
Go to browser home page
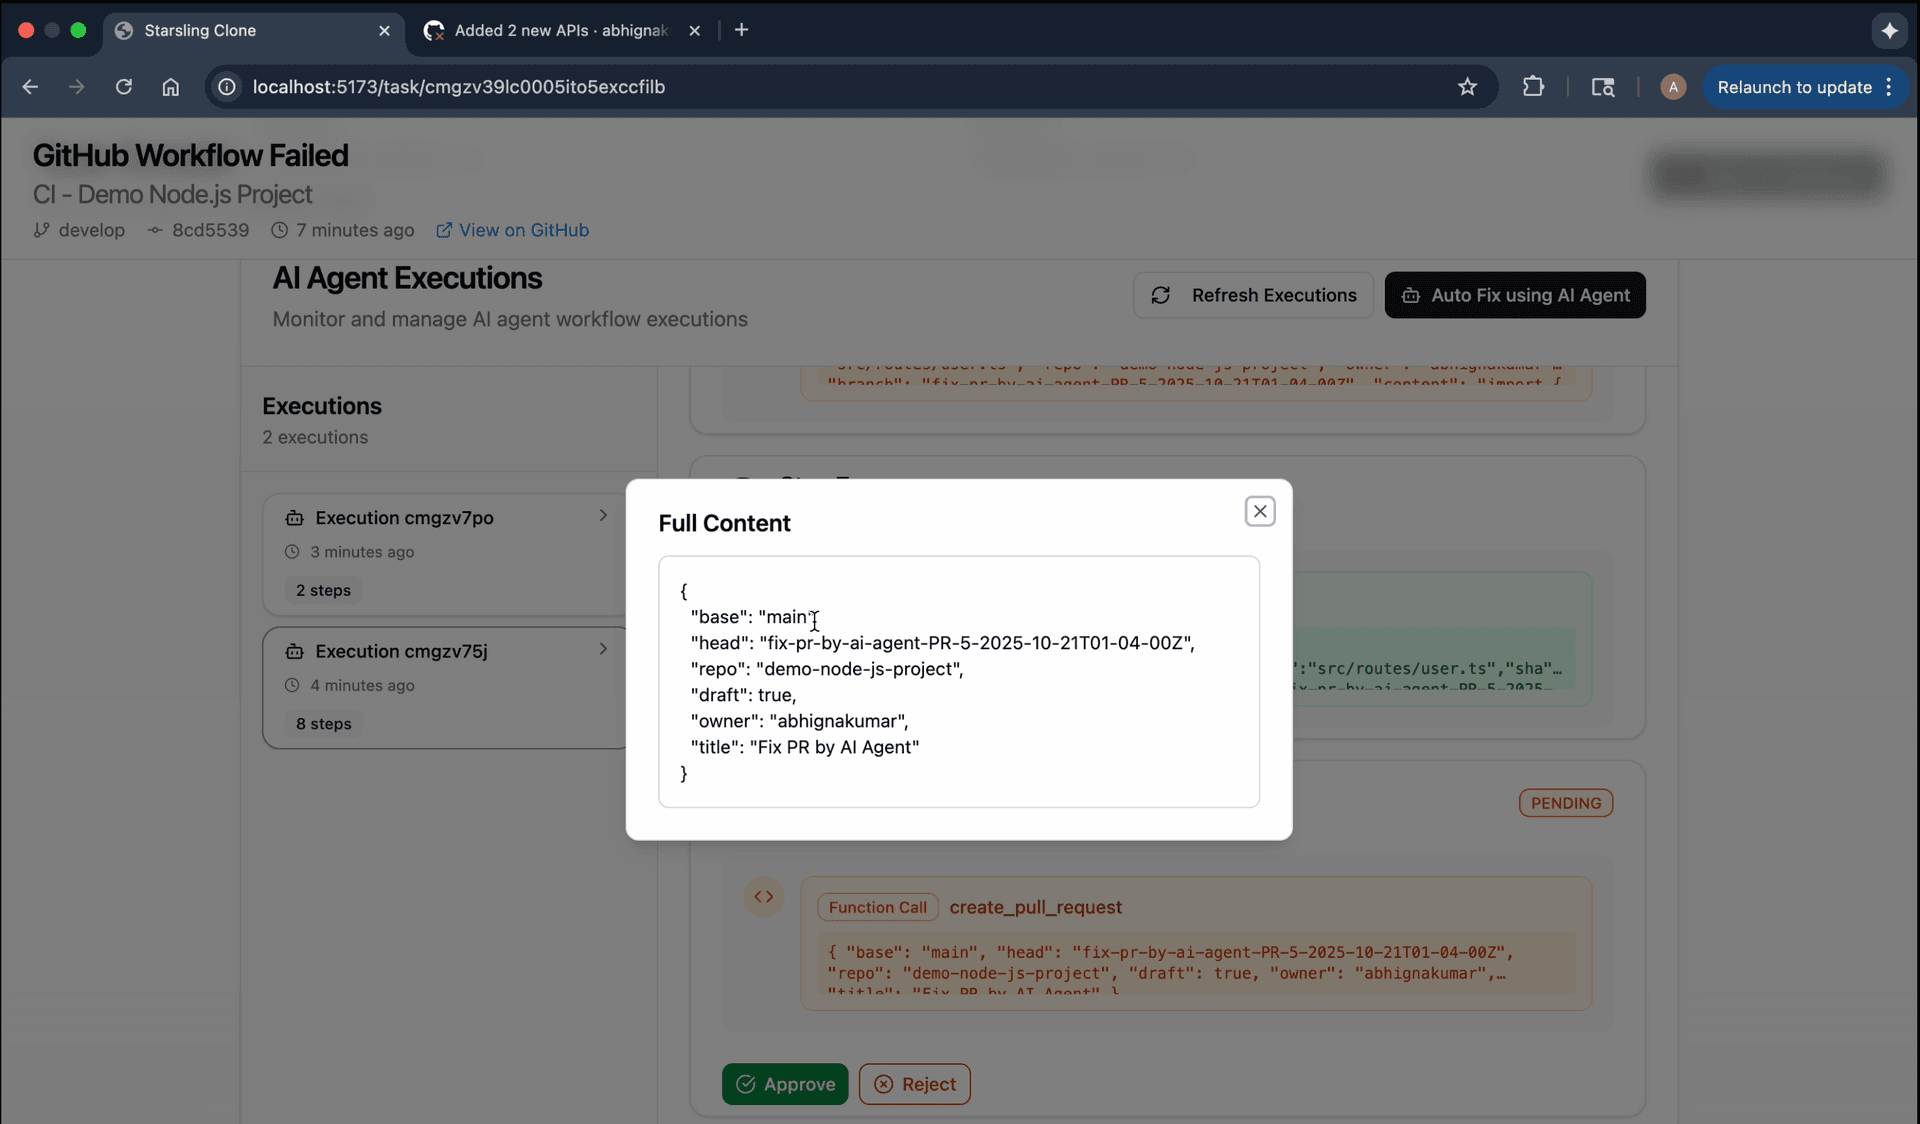(x=171, y=87)
